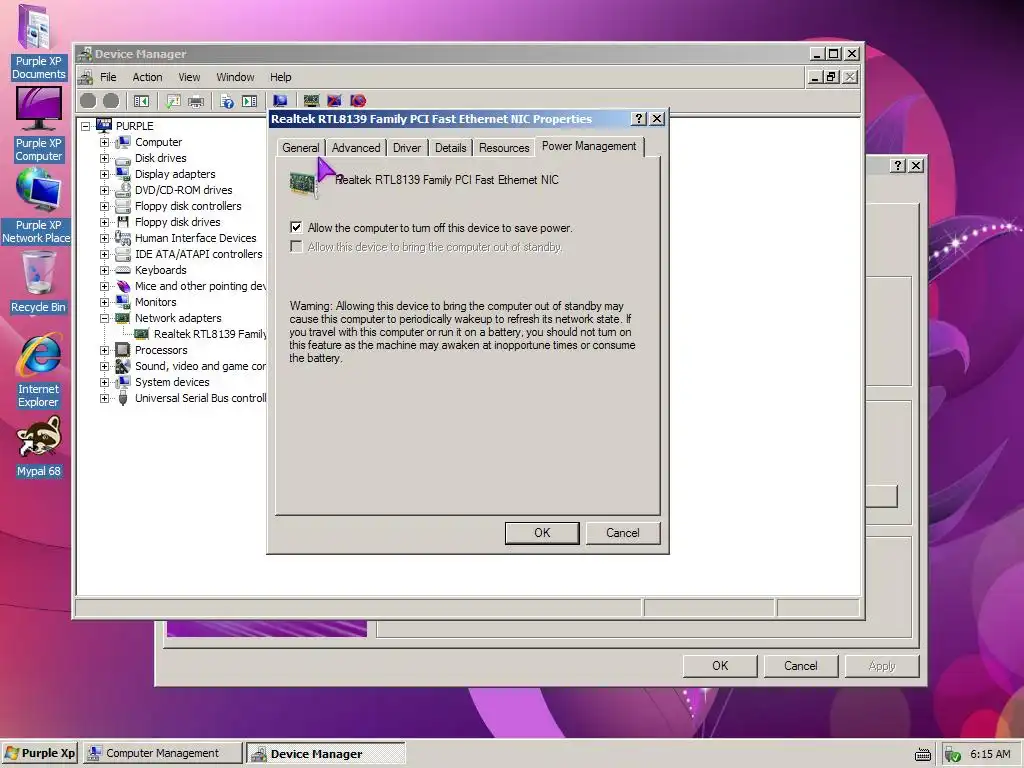Click OK in the background dialog
The image size is (1024, 768).
coord(720,666)
